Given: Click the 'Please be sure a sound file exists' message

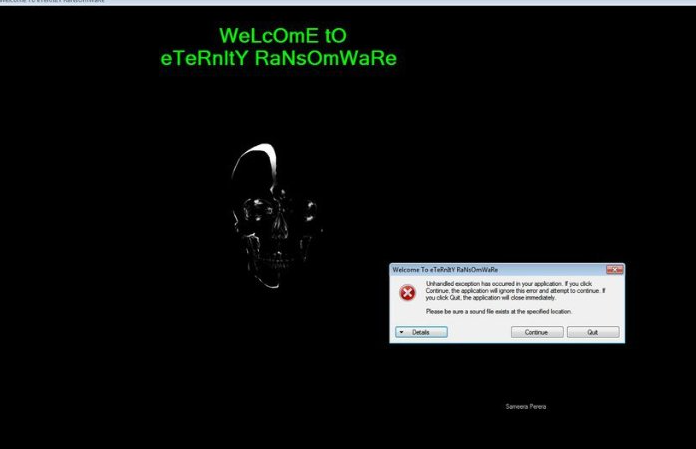Looking at the screenshot, I should 498,311.
